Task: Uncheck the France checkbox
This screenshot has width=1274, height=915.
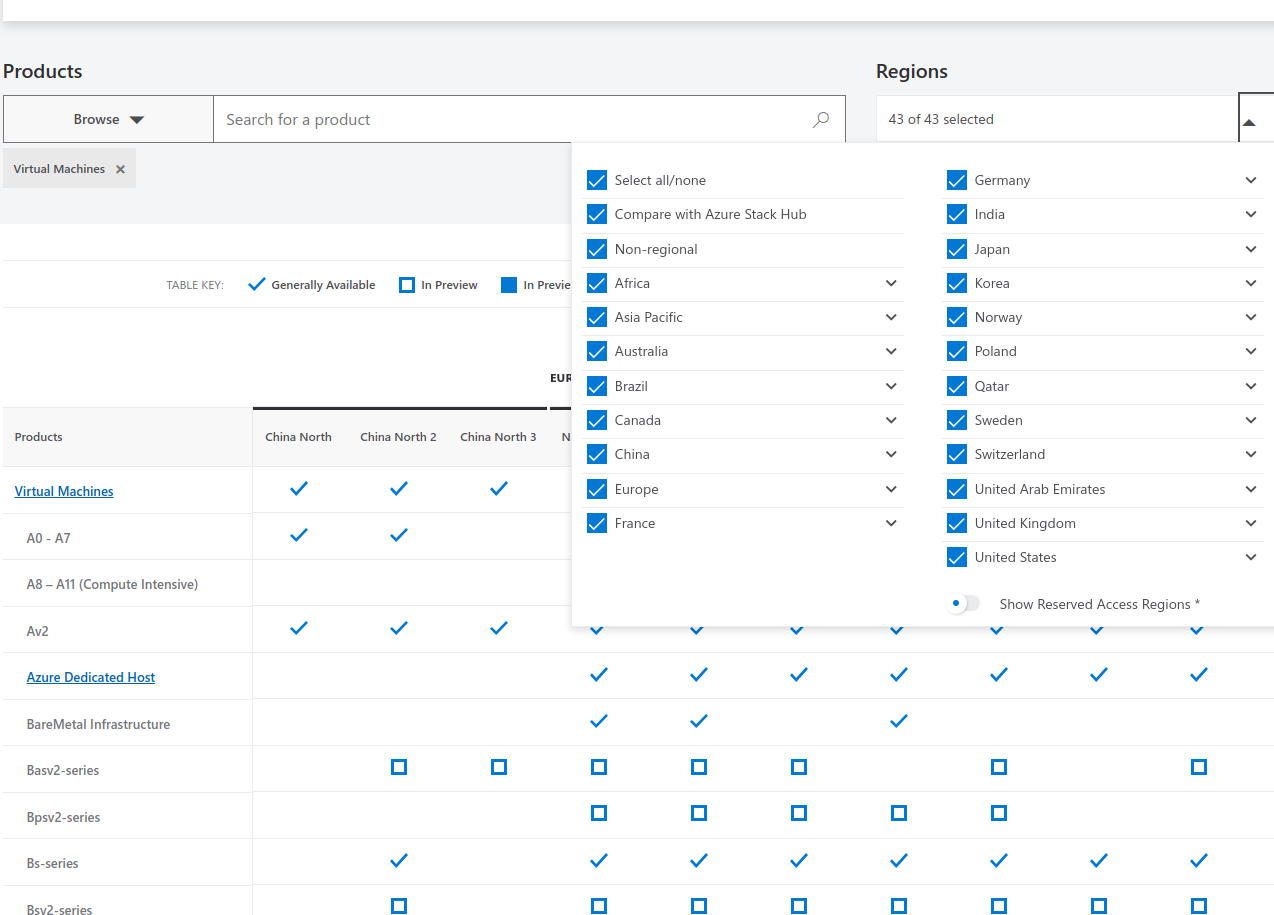Action: (x=597, y=523)
